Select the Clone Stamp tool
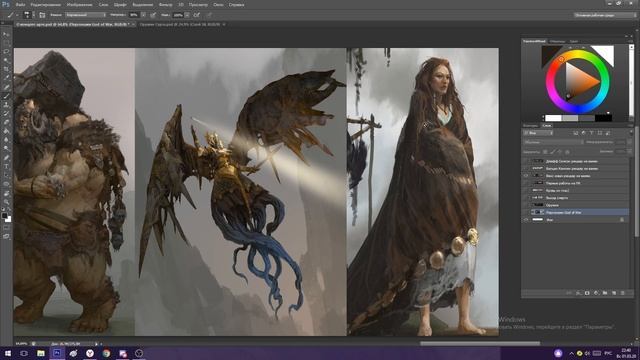640x360 pixels. 6,105
